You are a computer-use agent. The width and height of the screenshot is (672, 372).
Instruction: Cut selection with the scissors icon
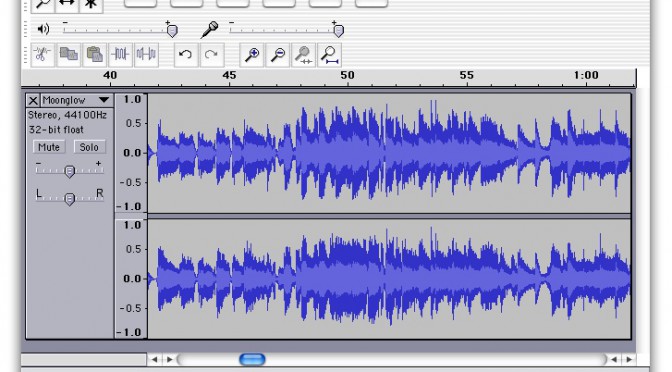click(42, 54)
